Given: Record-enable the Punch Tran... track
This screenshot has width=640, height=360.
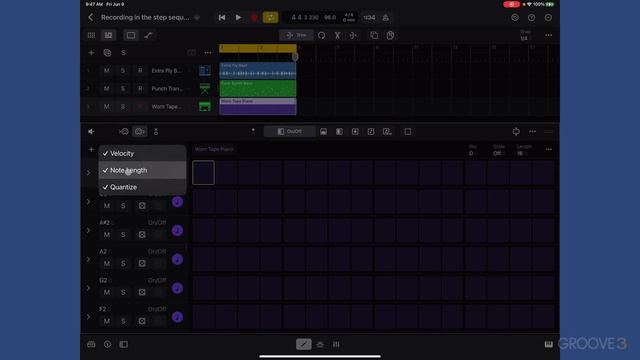Looking at the screenshot, I should tap(140, 89).
